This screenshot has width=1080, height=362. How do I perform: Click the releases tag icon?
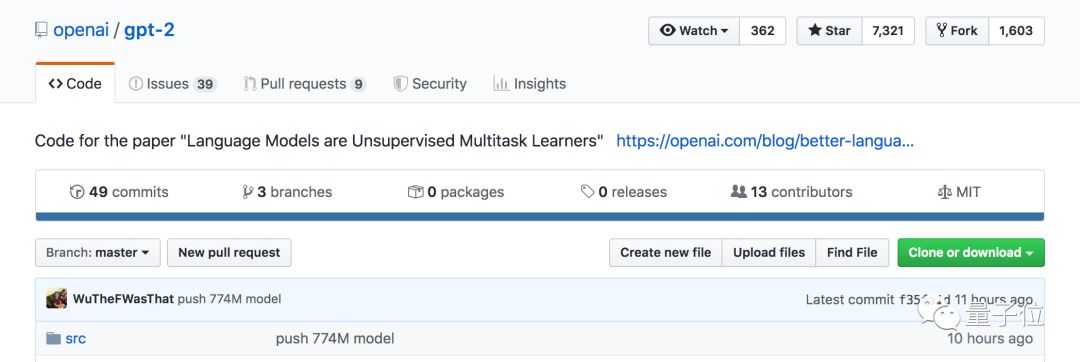(588, 192)
